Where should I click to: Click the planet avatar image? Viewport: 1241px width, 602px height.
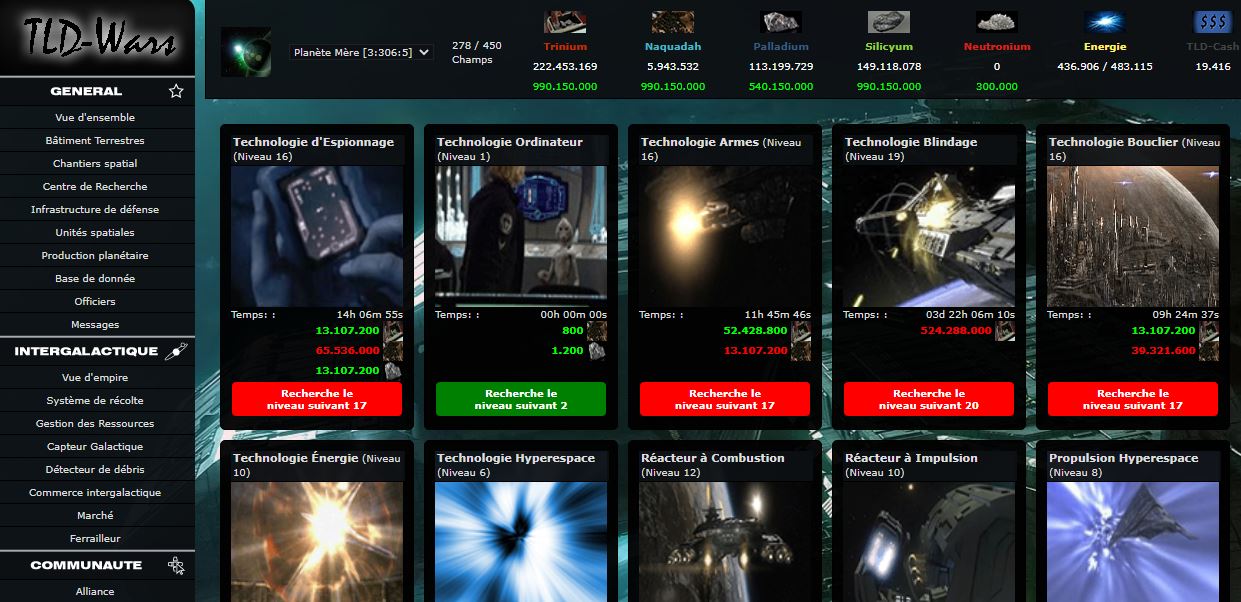[x=246, y=52]
